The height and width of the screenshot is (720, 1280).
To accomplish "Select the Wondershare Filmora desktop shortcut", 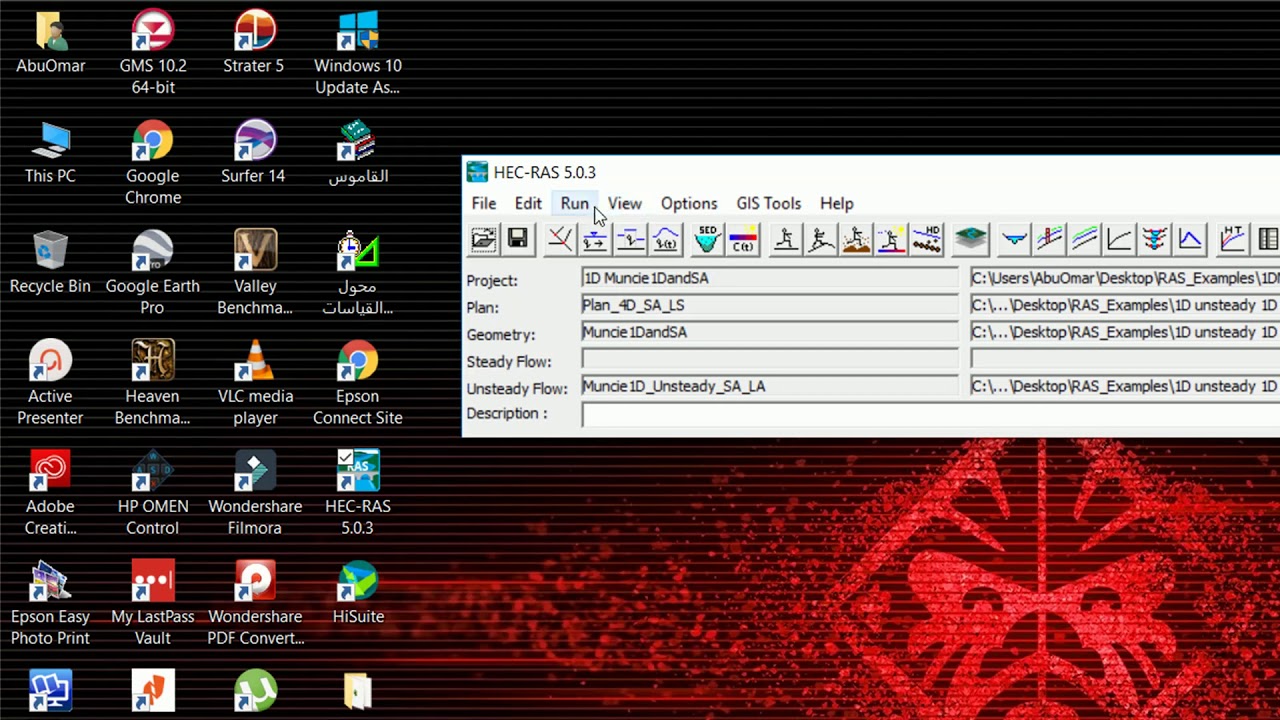I will coord(255,493).
